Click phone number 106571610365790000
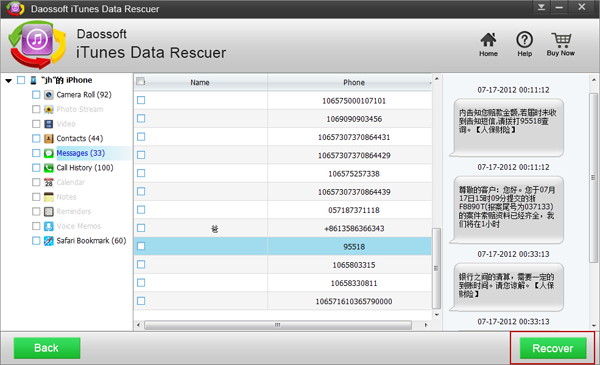Image resolution: width=600 pixels, height=365 pixels. click(354, 301)
